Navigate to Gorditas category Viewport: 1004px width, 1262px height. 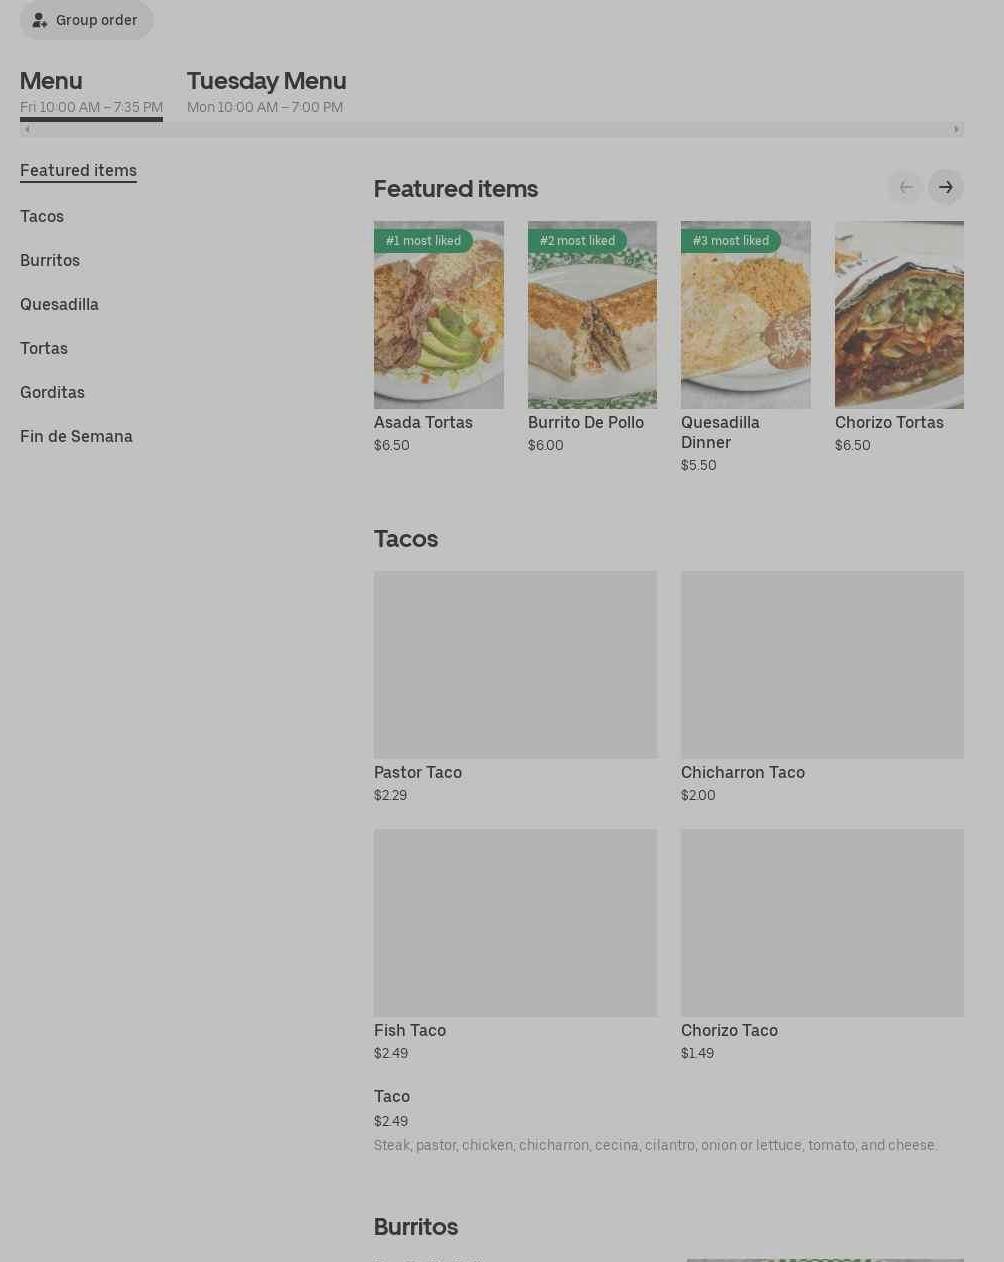pos(52,392)
